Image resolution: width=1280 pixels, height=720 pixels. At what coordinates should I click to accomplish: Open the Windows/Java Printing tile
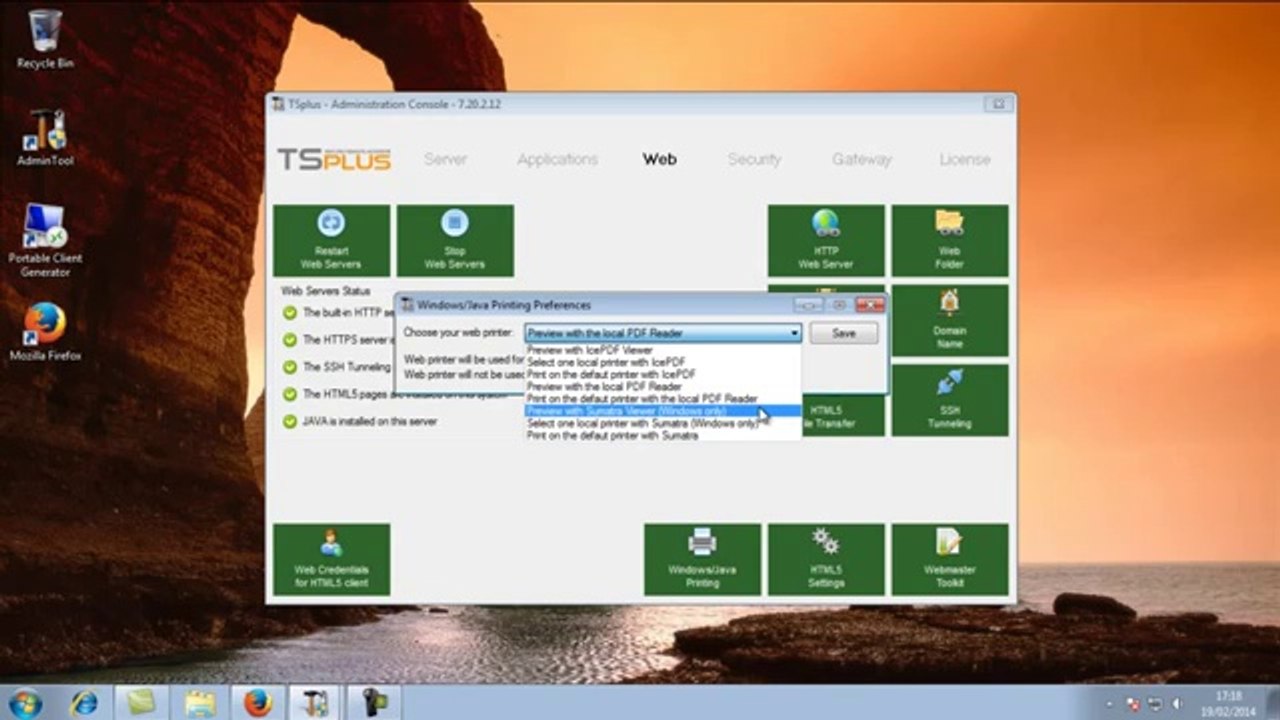[x=702, y=560]
